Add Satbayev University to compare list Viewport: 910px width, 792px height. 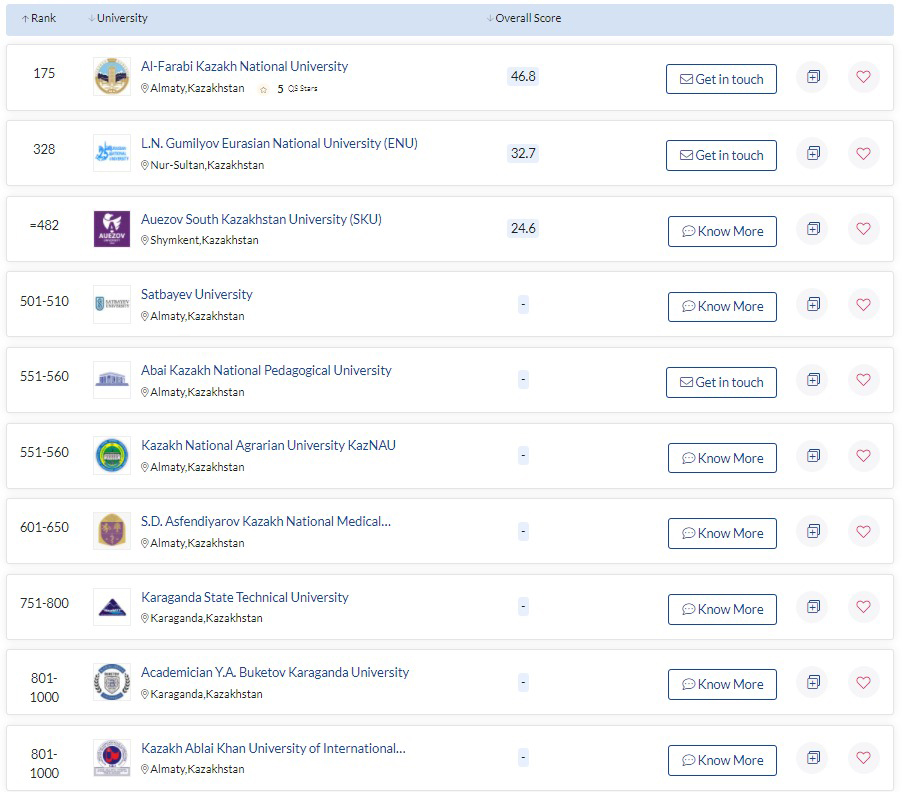(813, 305)
